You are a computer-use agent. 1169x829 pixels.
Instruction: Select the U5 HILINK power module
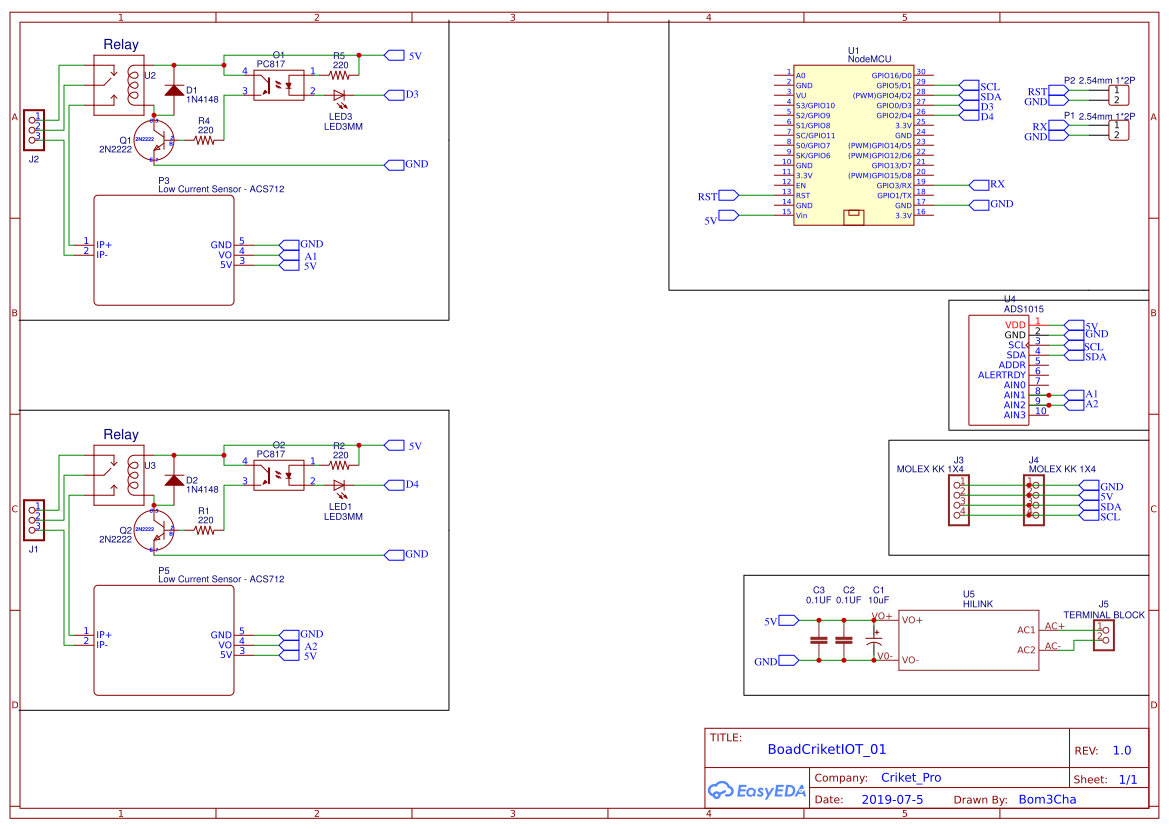[x=968, y=640]
